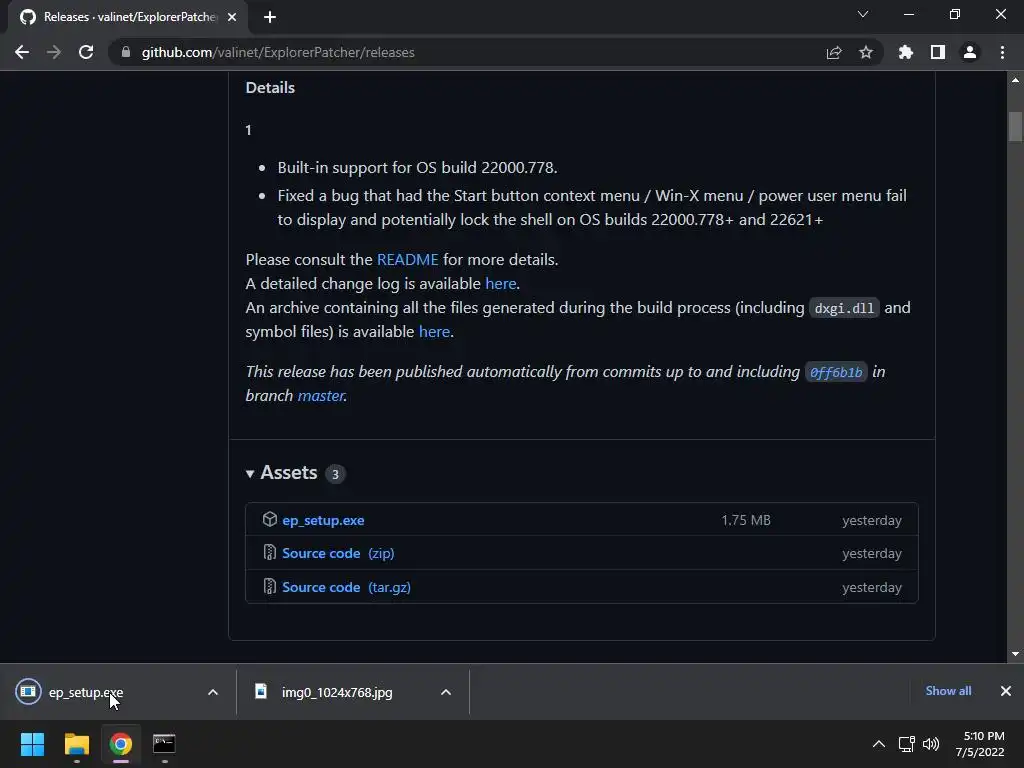The height and width of the screenshot is (768, 1024).
Task: Download Source code (tar.gz)
Action: (346, 587)
